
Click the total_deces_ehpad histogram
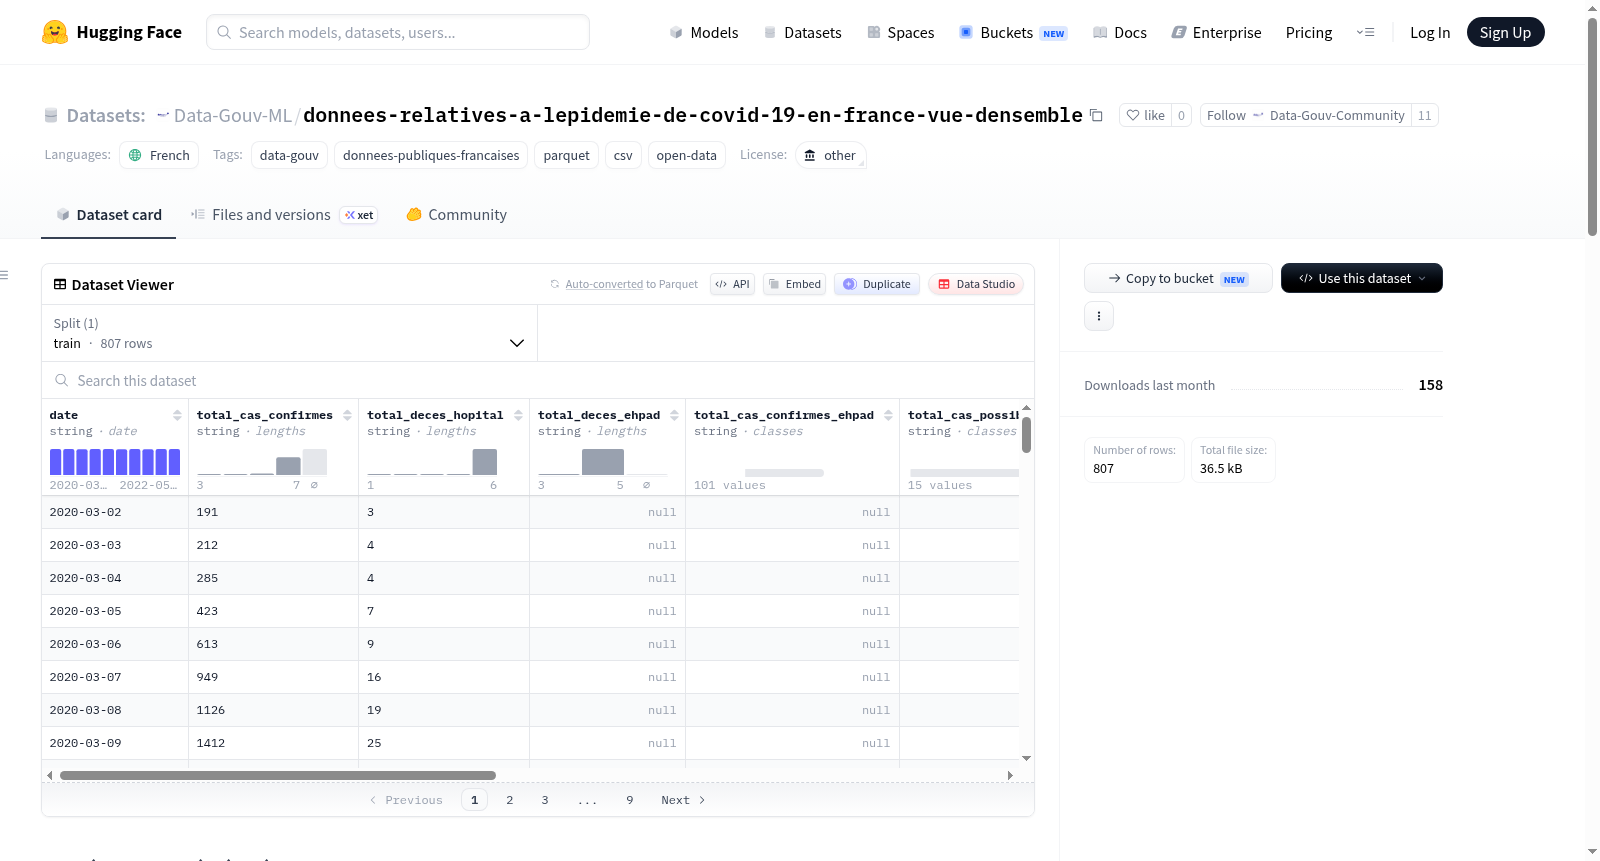[603, 461]
